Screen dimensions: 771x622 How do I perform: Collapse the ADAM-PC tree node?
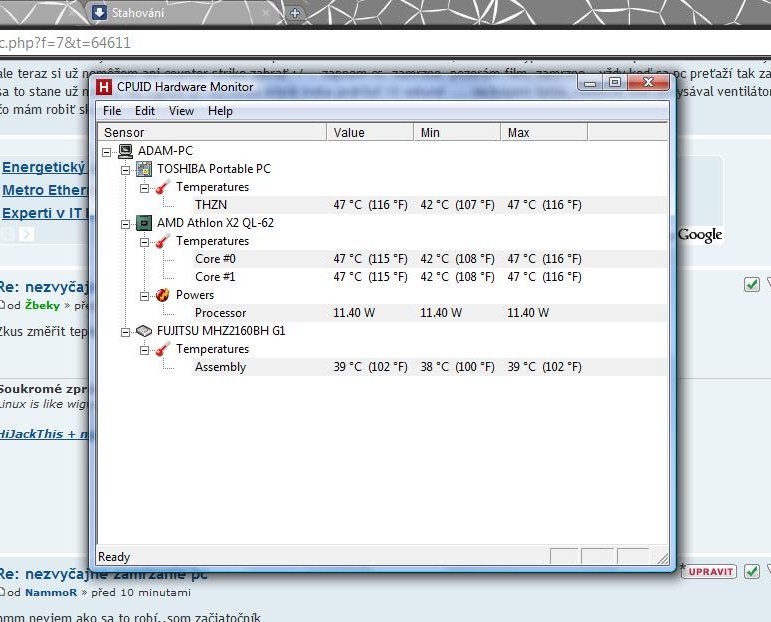click(x=107, y=152)
